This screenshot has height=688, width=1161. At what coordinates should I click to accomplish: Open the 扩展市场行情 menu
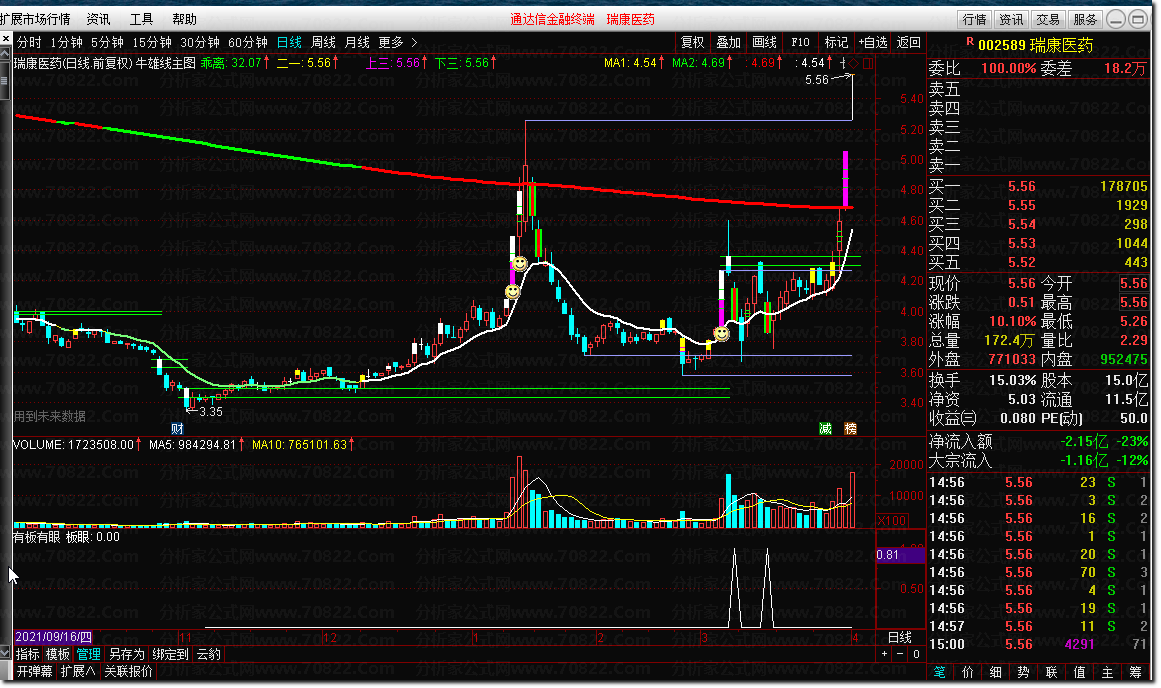click(36, 19)
